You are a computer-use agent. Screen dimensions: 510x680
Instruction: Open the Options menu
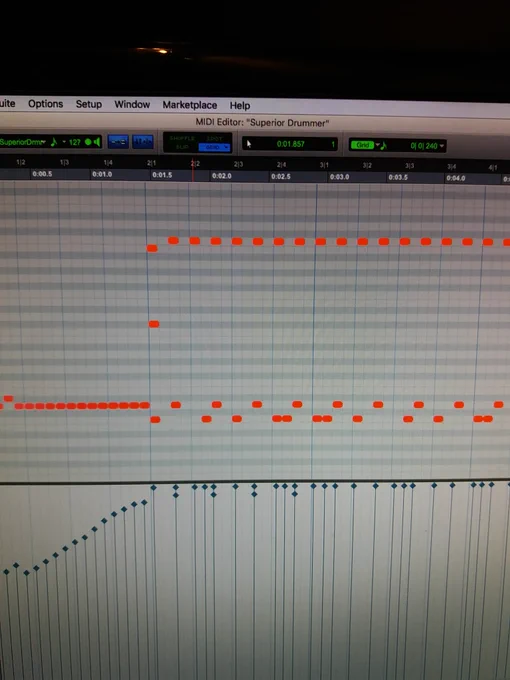(46, 104)
